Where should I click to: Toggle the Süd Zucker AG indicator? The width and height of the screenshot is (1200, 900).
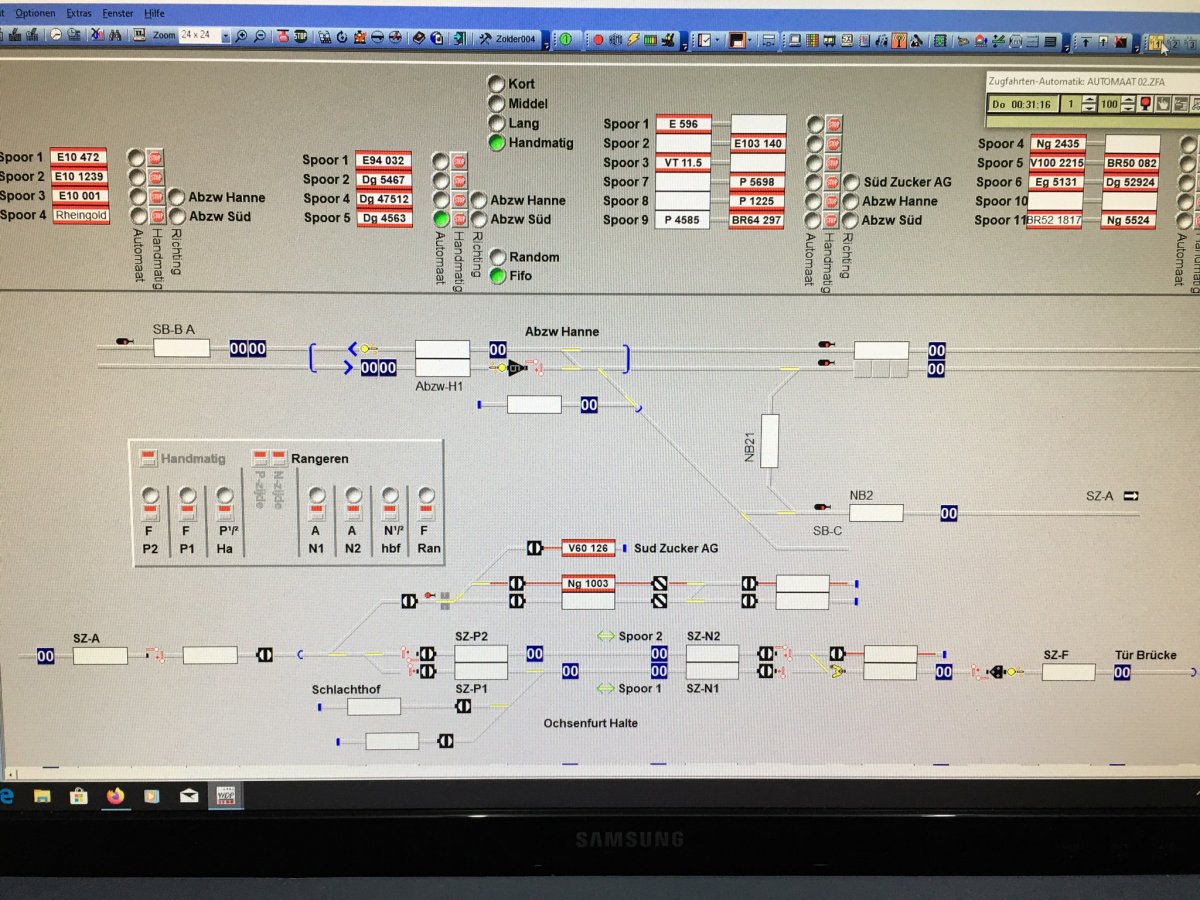point(851,182)
